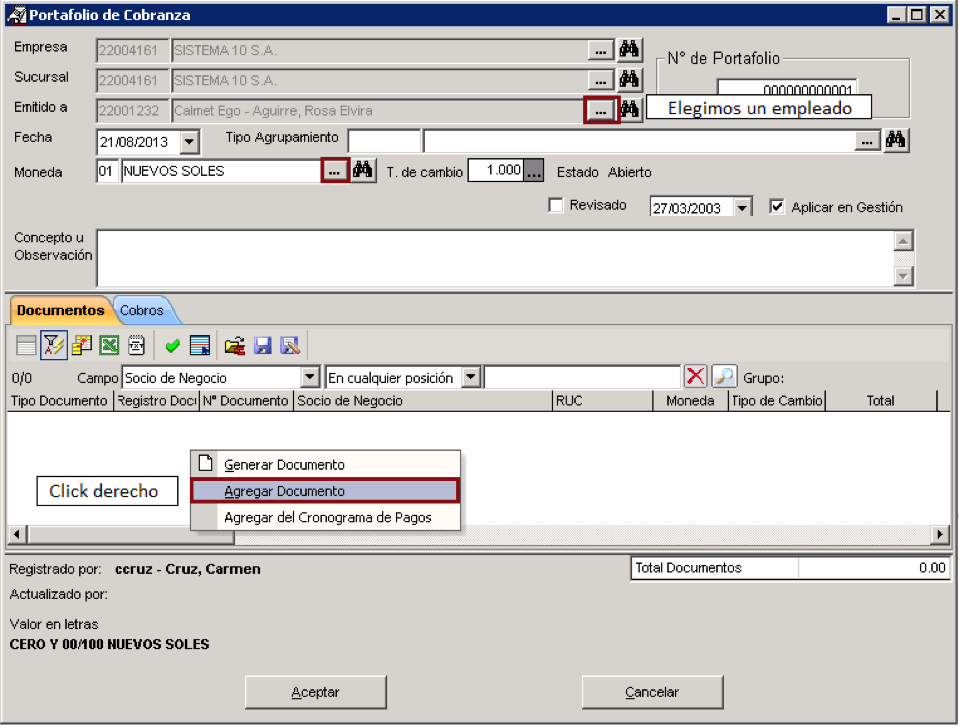Toggle the Revisado checkbox
The height and width of the screenshot is (727, 964).
pos(556,205)
